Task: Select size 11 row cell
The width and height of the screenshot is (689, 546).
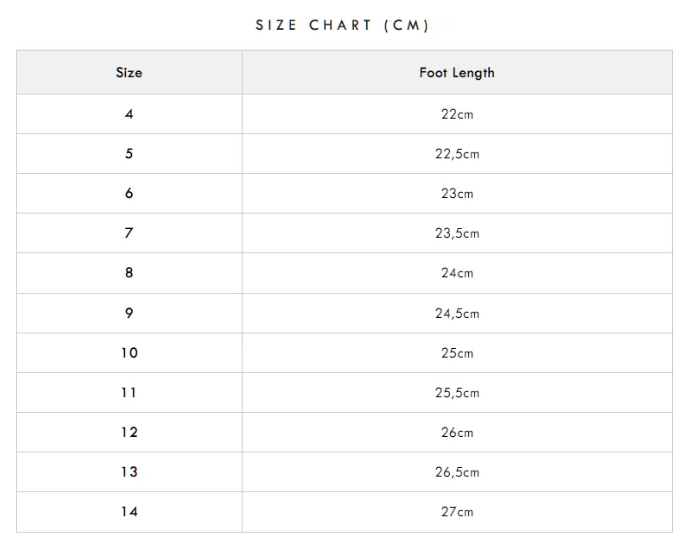Action: point(129,392)
